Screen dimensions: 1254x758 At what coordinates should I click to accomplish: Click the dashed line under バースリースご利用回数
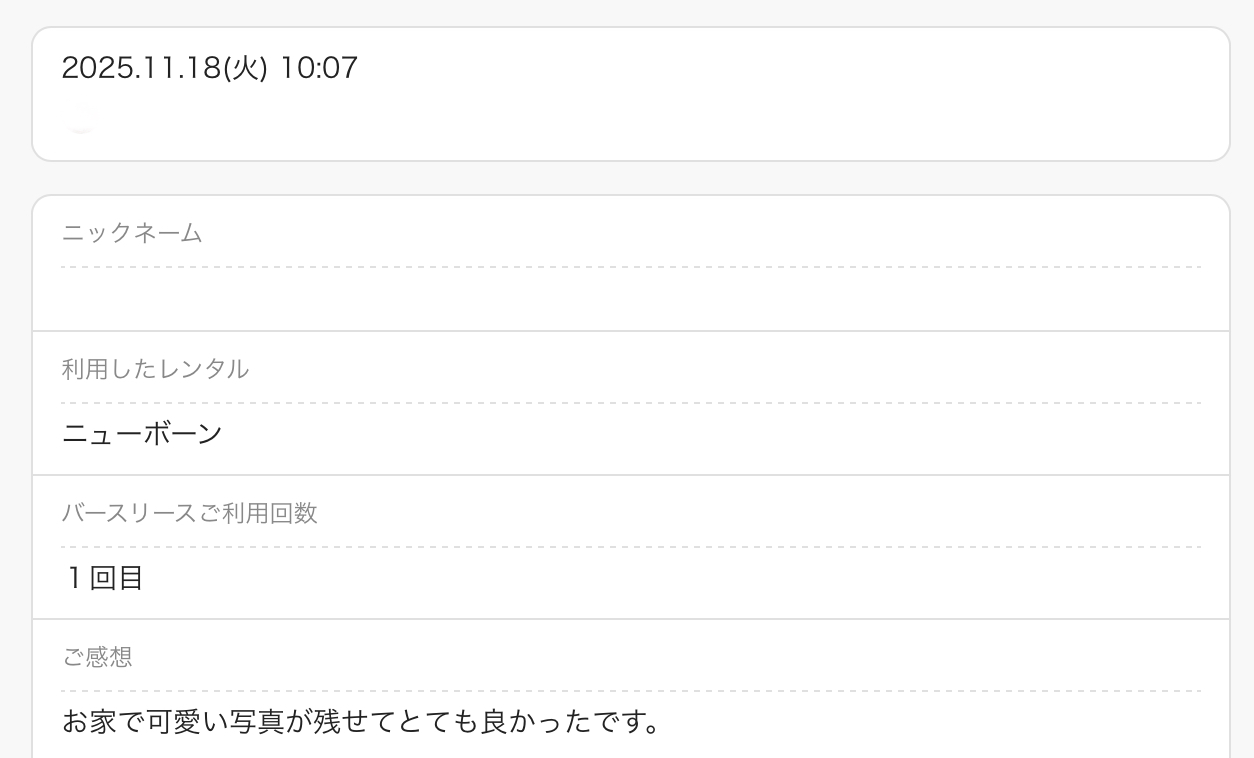(x=630, y=547)
